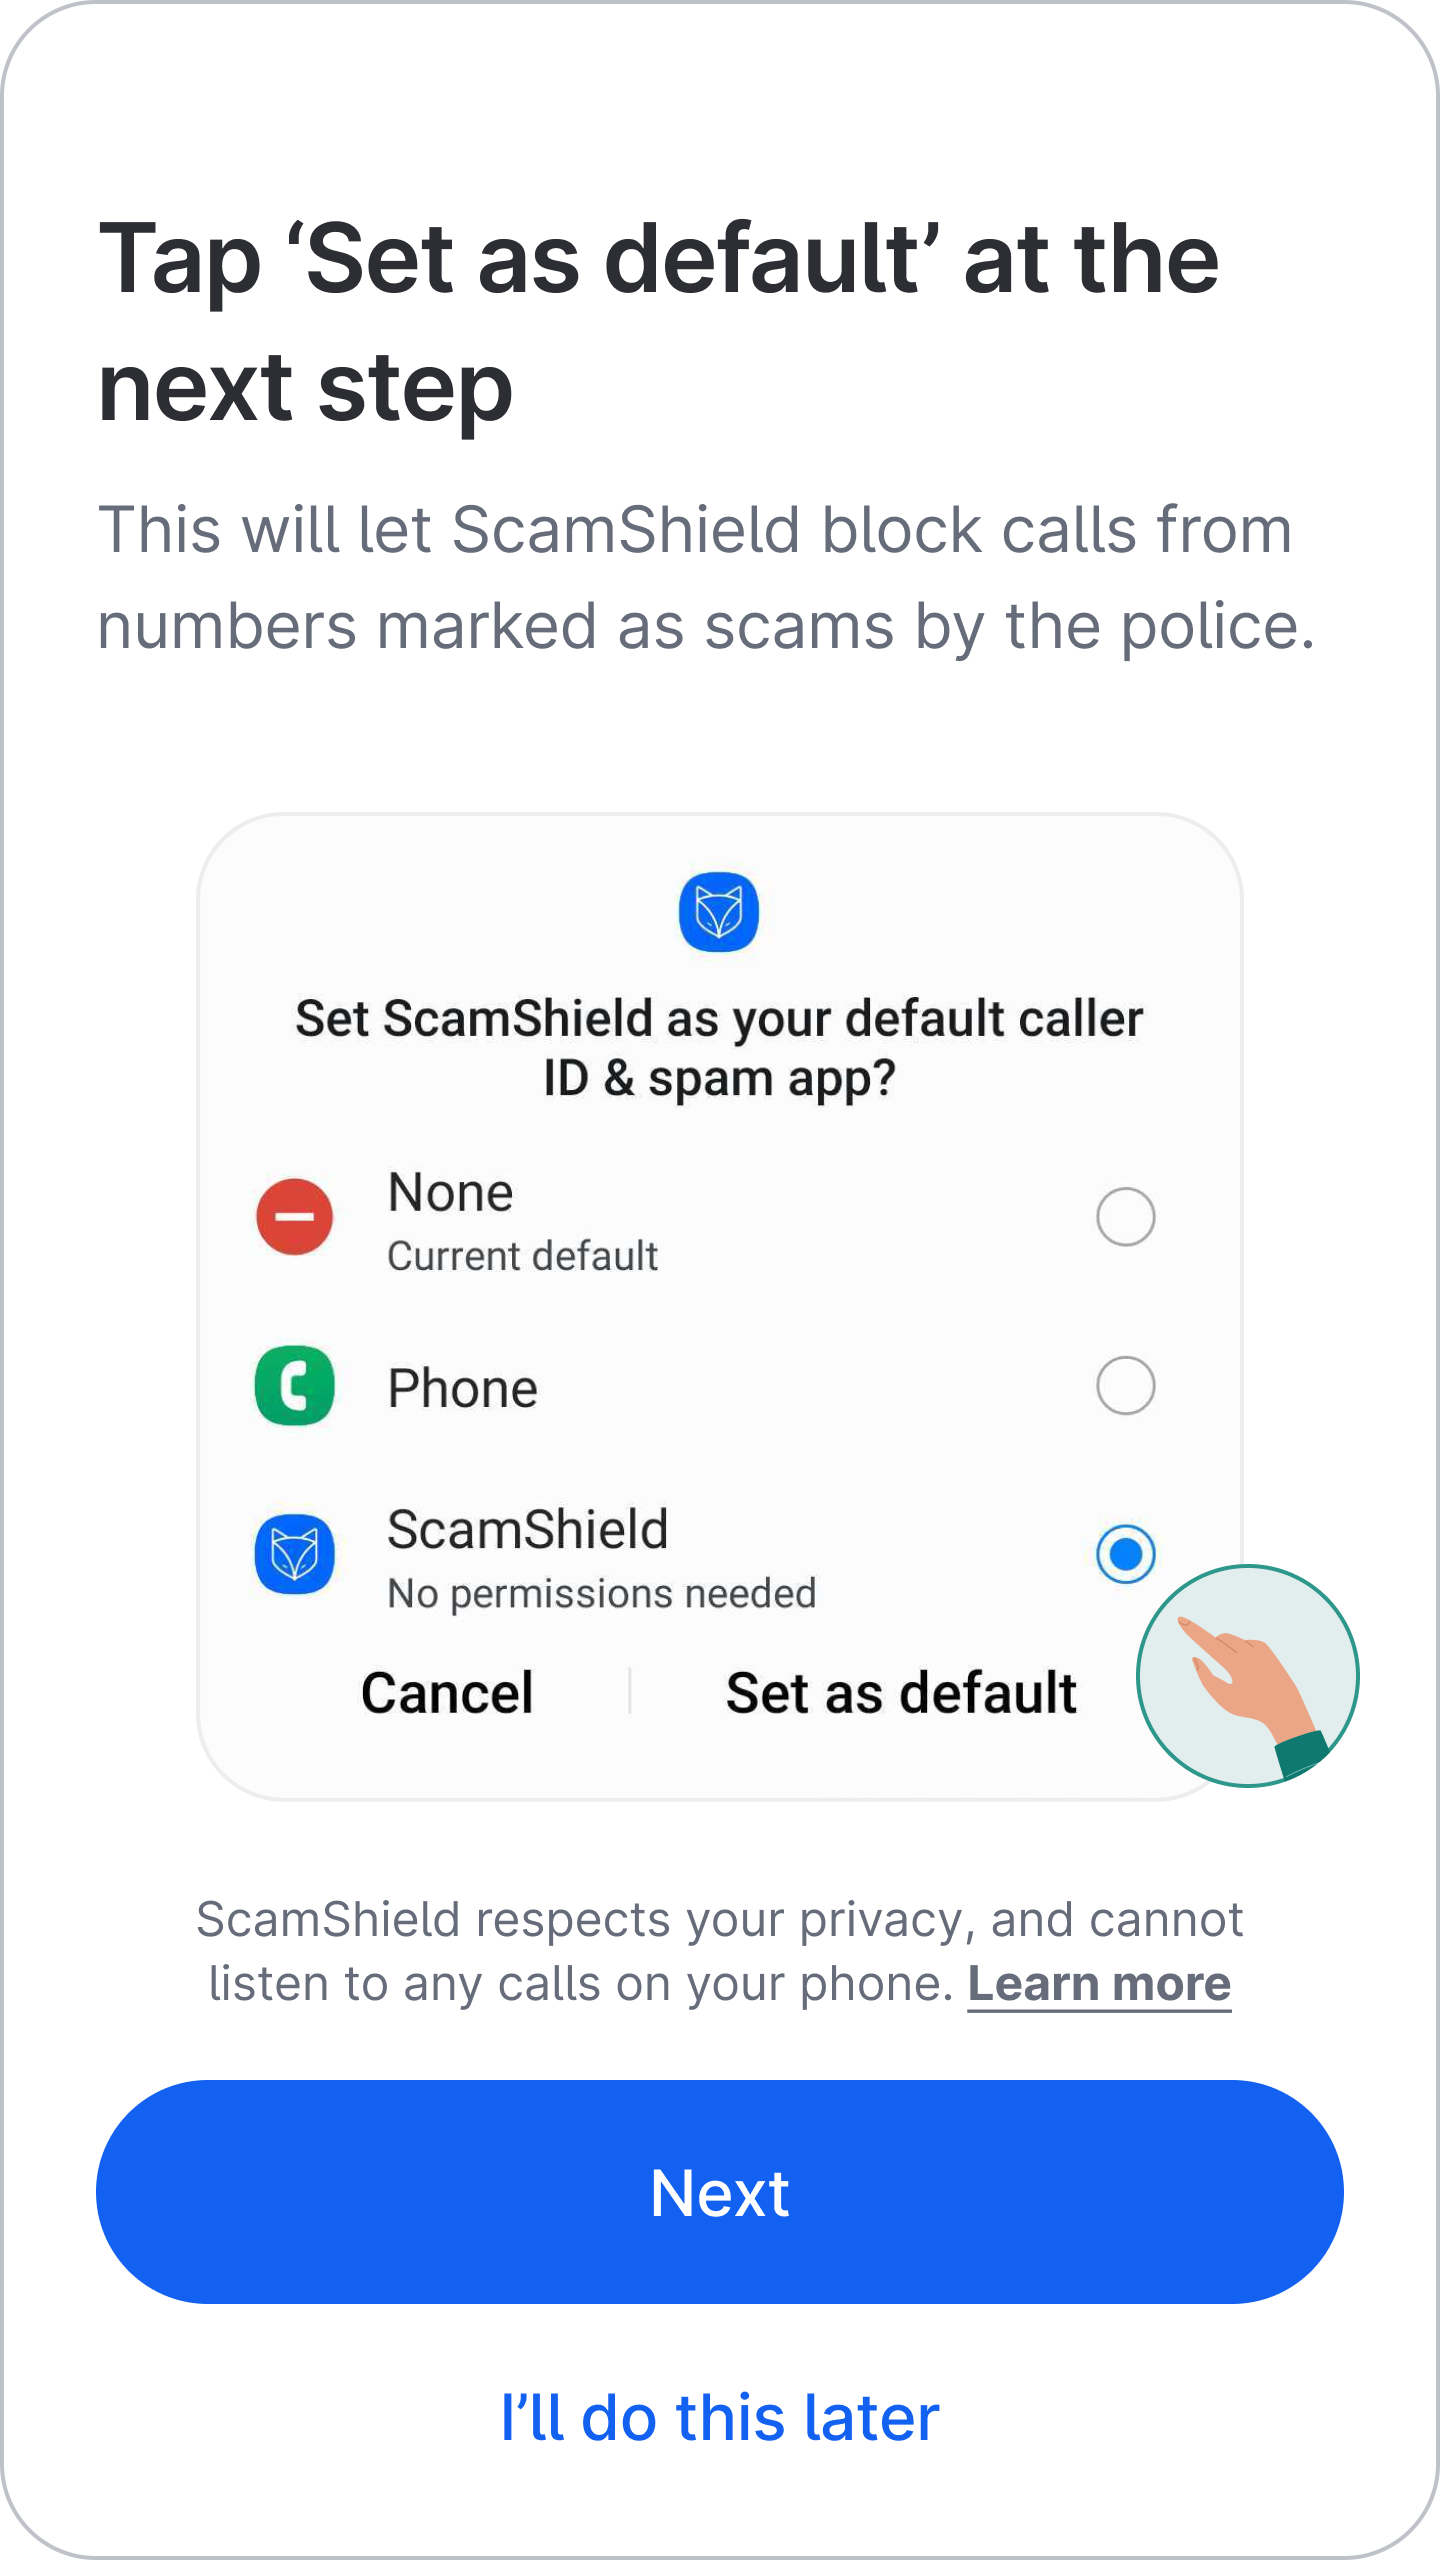Tap I'll do this later link
The height and width of the screenshot is (2560, 1440).
(720, 2418)
